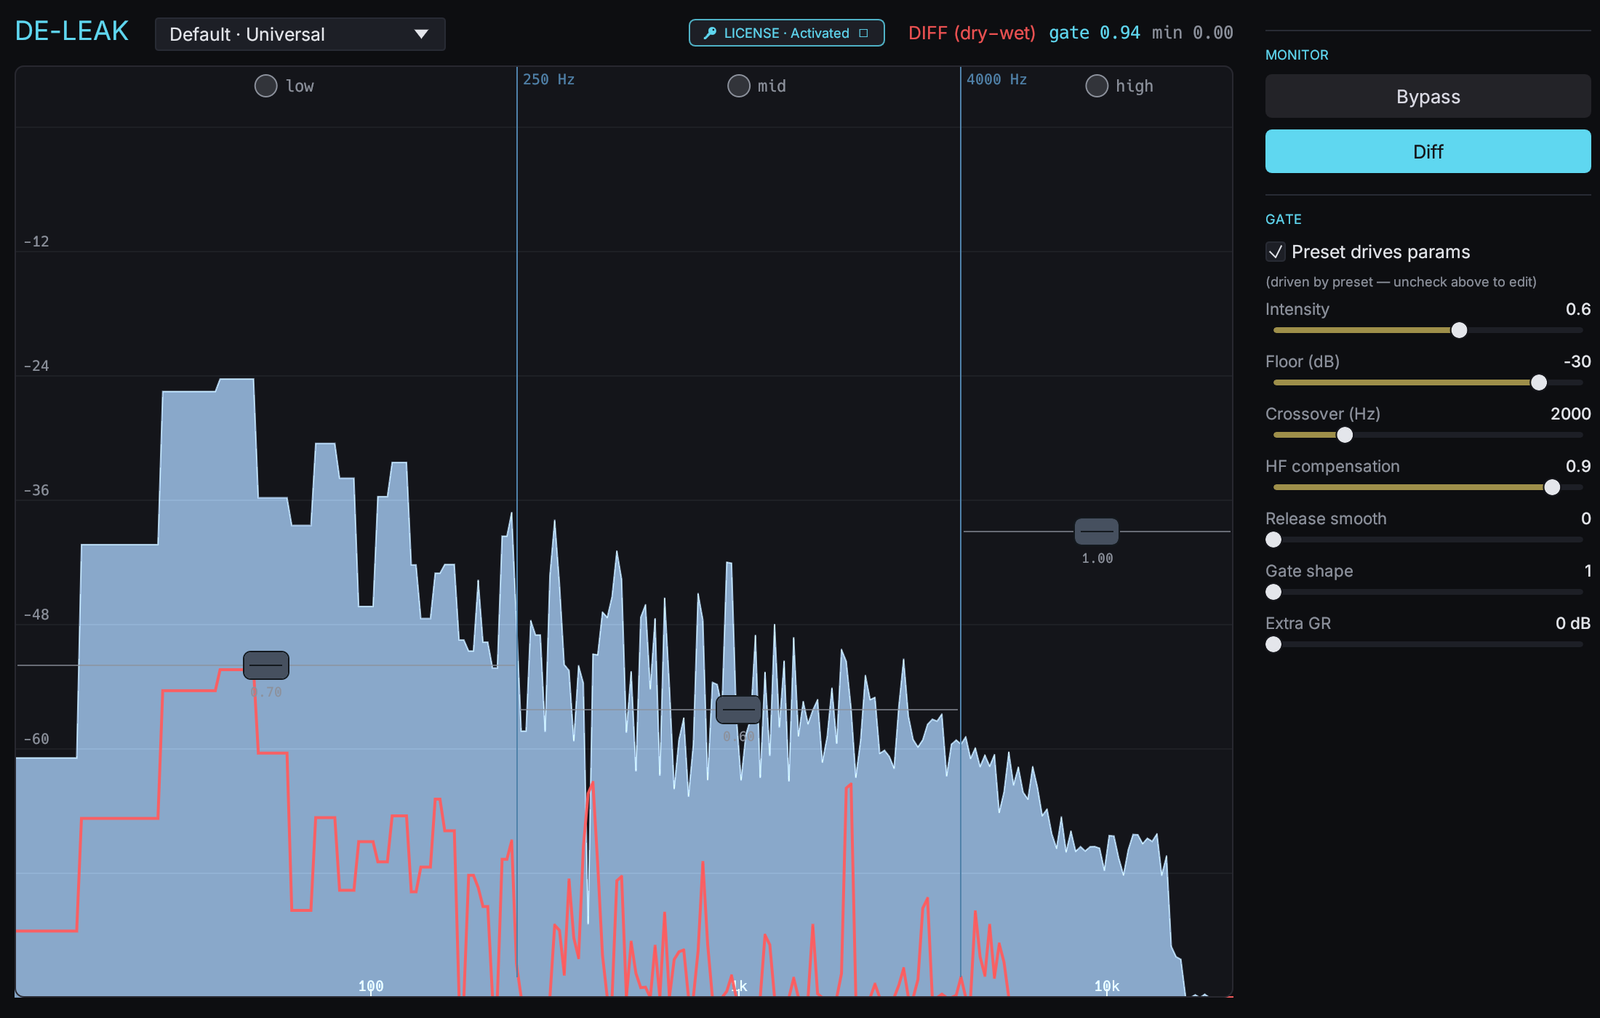Click the -60 dB axis label
1600x1018 pixels.
coord(37,739)
